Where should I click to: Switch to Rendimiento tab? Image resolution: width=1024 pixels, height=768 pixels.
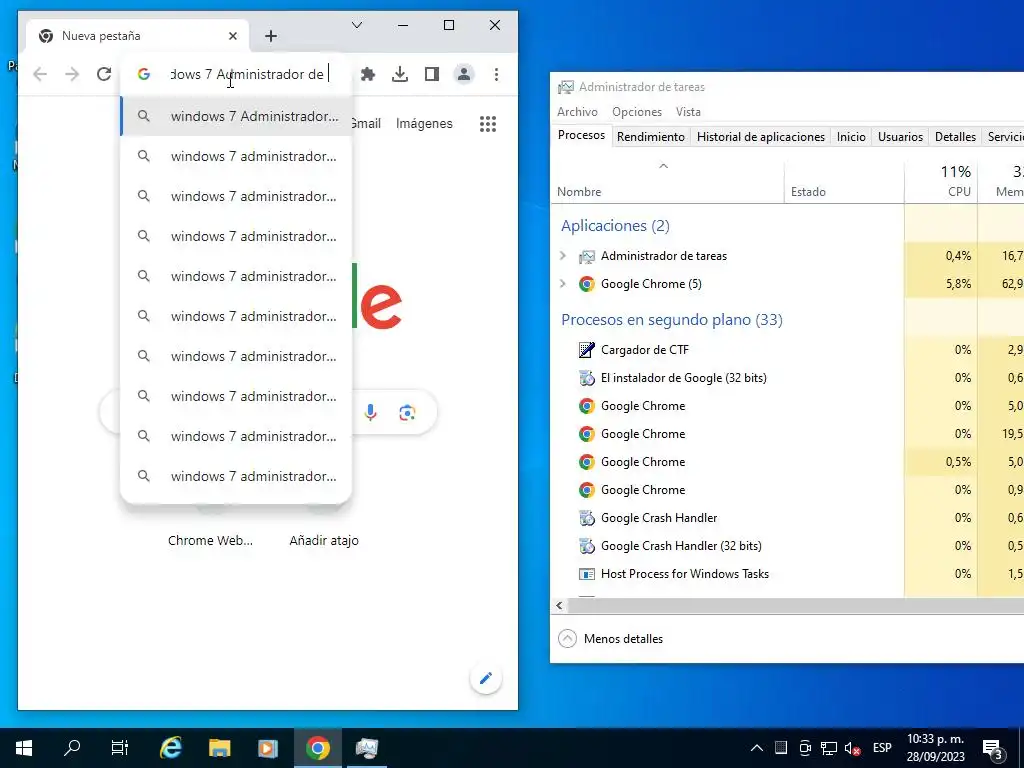click(x=651, y=136)
